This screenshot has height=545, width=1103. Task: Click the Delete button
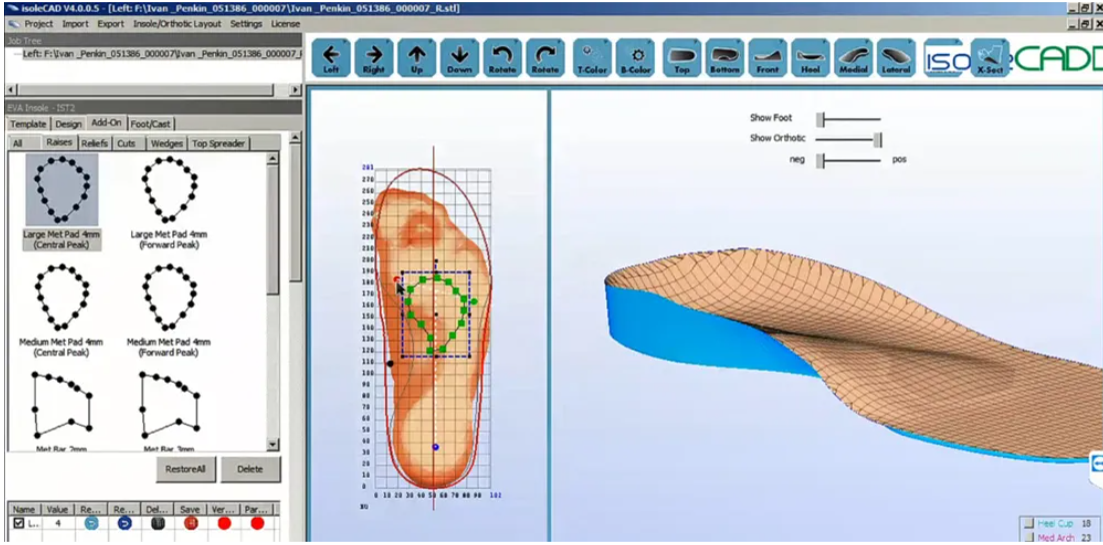[250, 469]
